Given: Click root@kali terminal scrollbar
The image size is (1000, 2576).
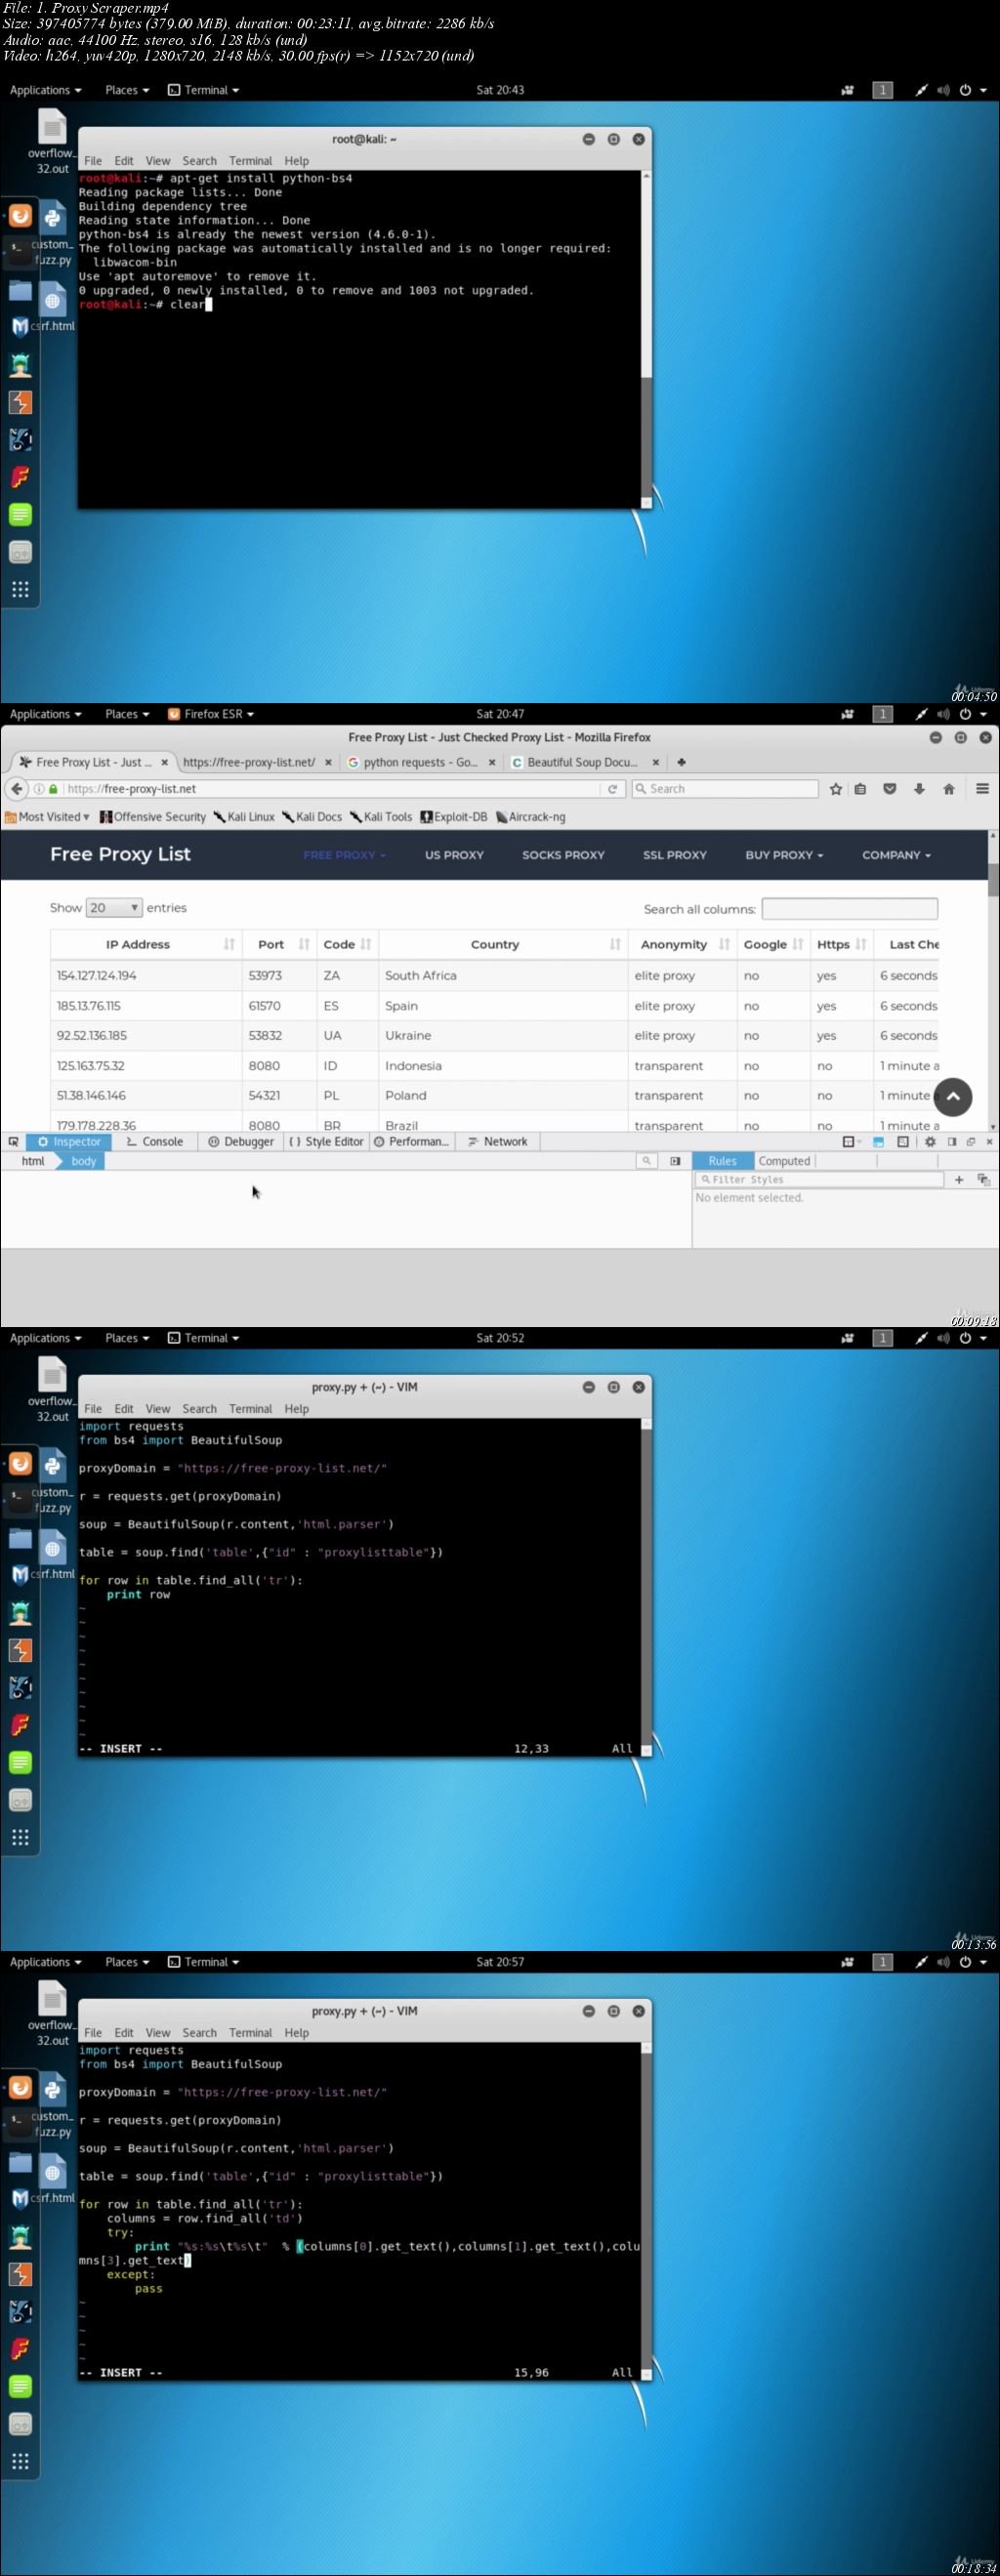Looking at the screenshot, I should [646, 341].
